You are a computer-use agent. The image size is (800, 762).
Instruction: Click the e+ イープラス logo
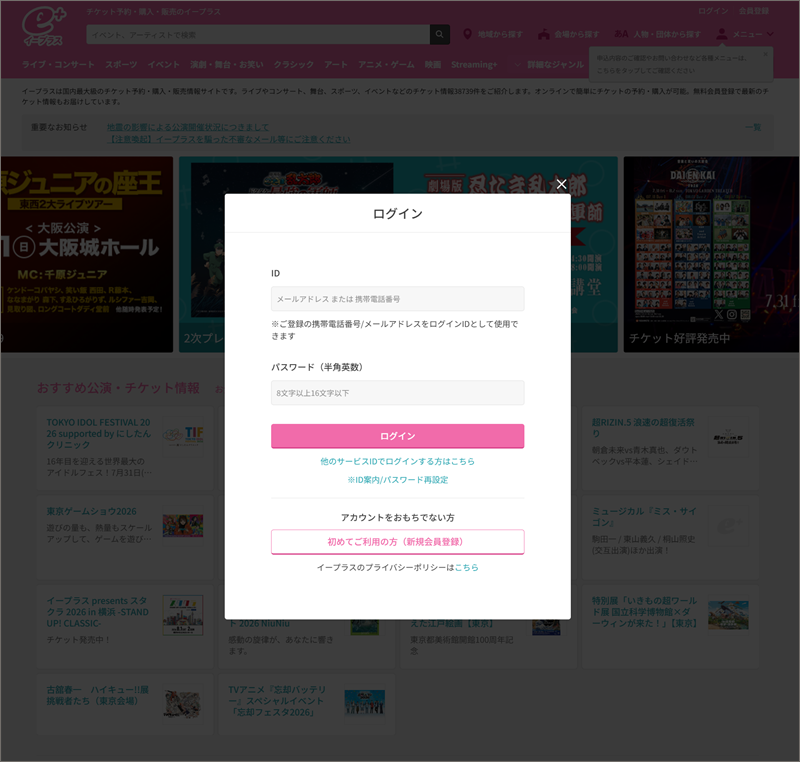pyautogui.click(x=43, y=27)
